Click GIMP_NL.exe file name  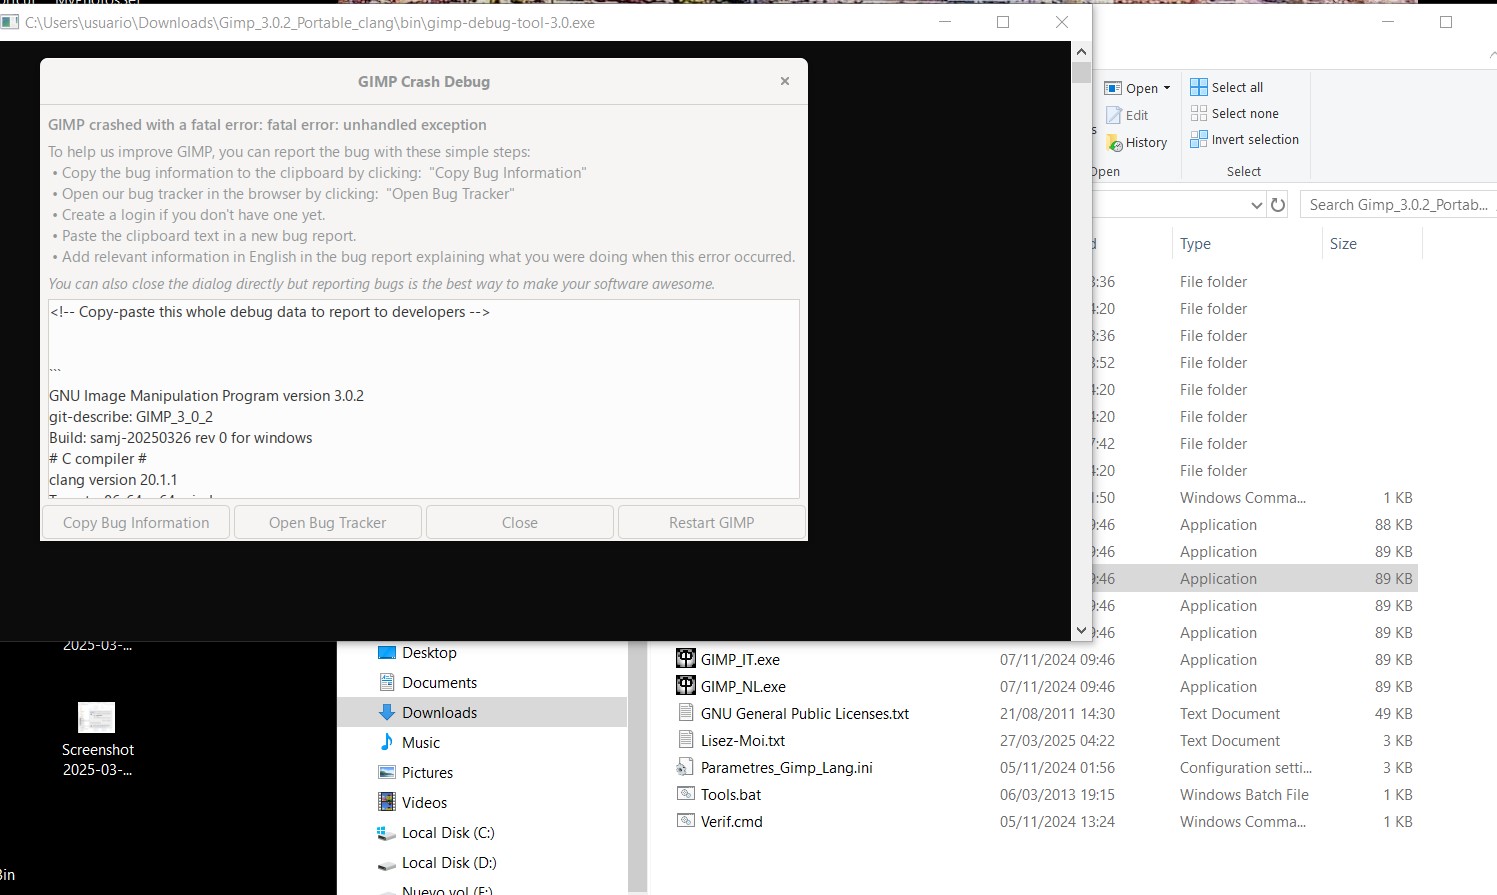743,686
